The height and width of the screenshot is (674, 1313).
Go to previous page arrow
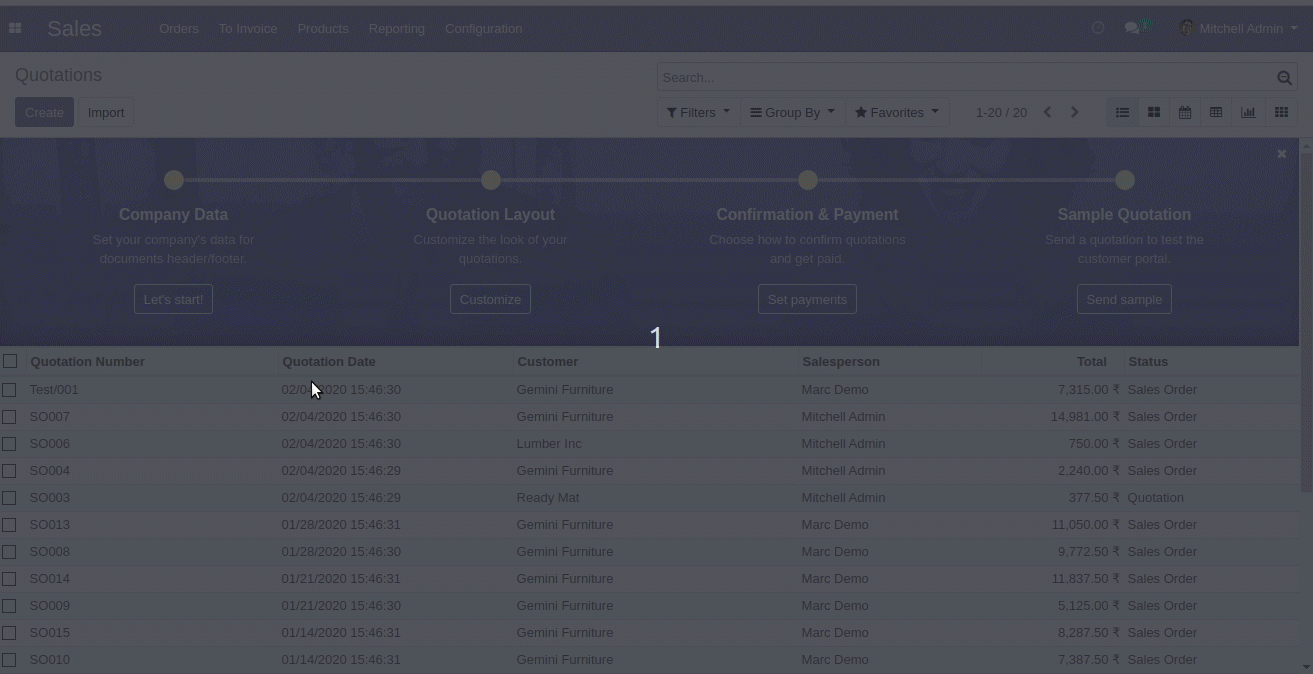(1047, 112)
